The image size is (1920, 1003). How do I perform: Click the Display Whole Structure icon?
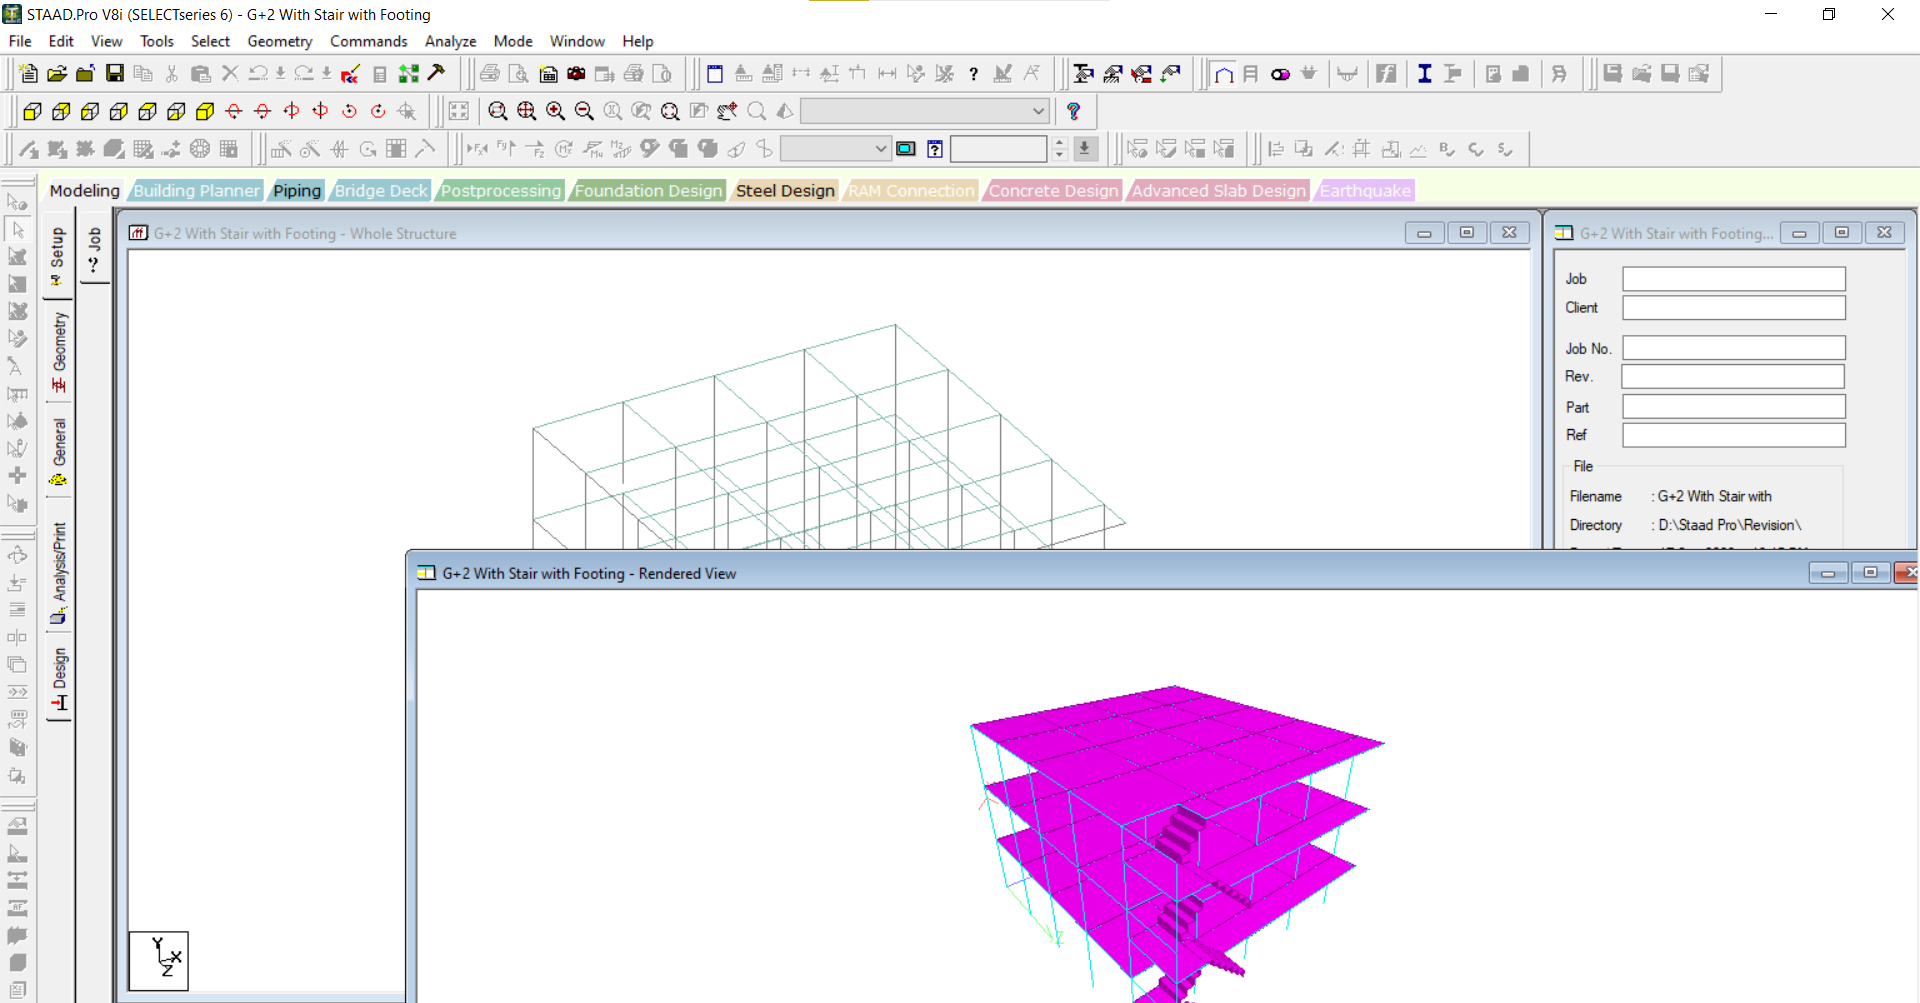tap(459, 112)
